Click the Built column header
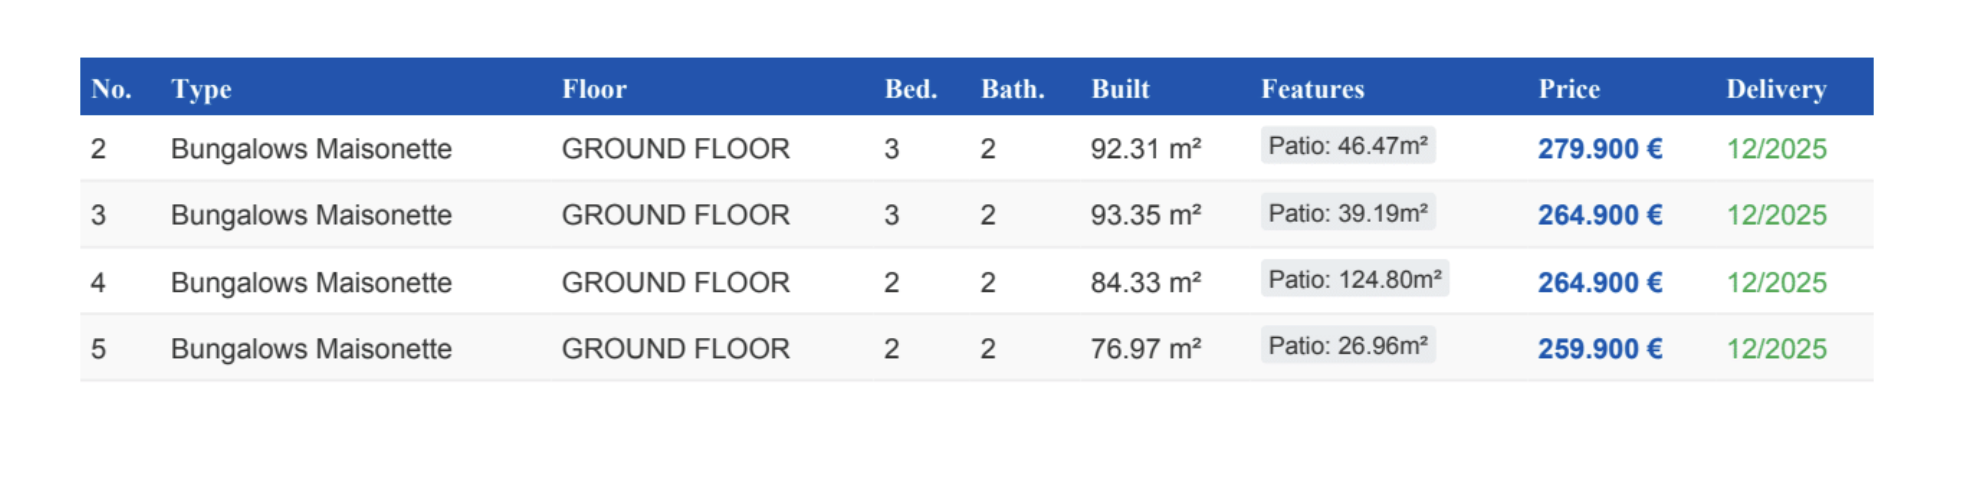 click(x=1120, y=89)
